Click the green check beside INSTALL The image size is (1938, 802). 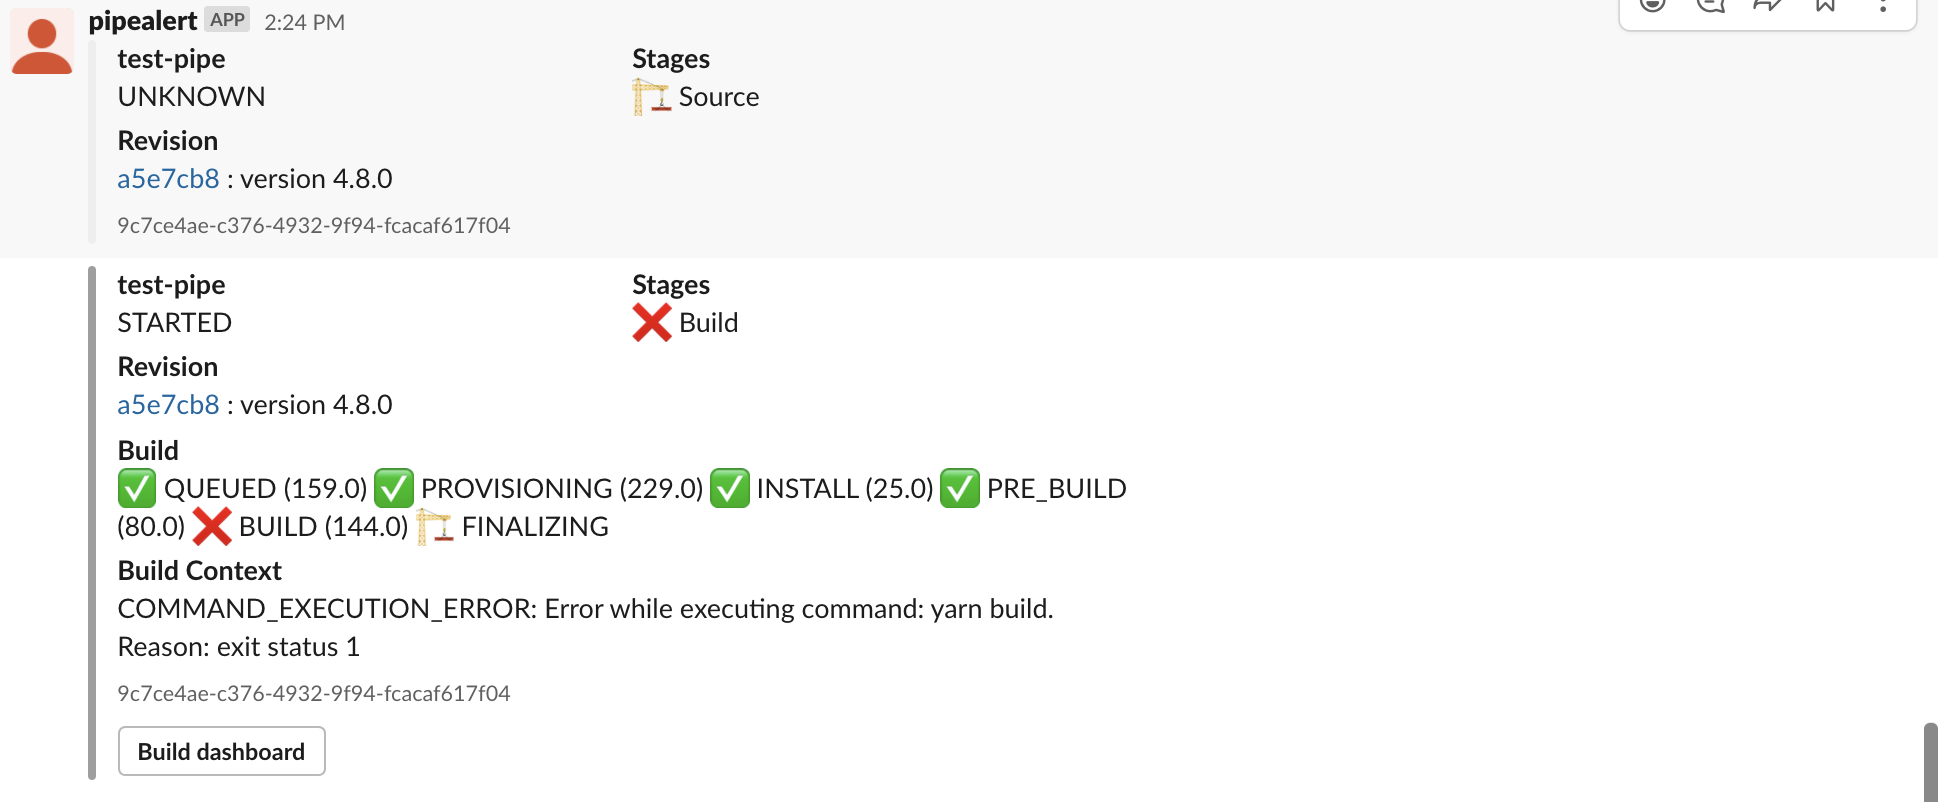pyautogui.click(x=729, y=488)
